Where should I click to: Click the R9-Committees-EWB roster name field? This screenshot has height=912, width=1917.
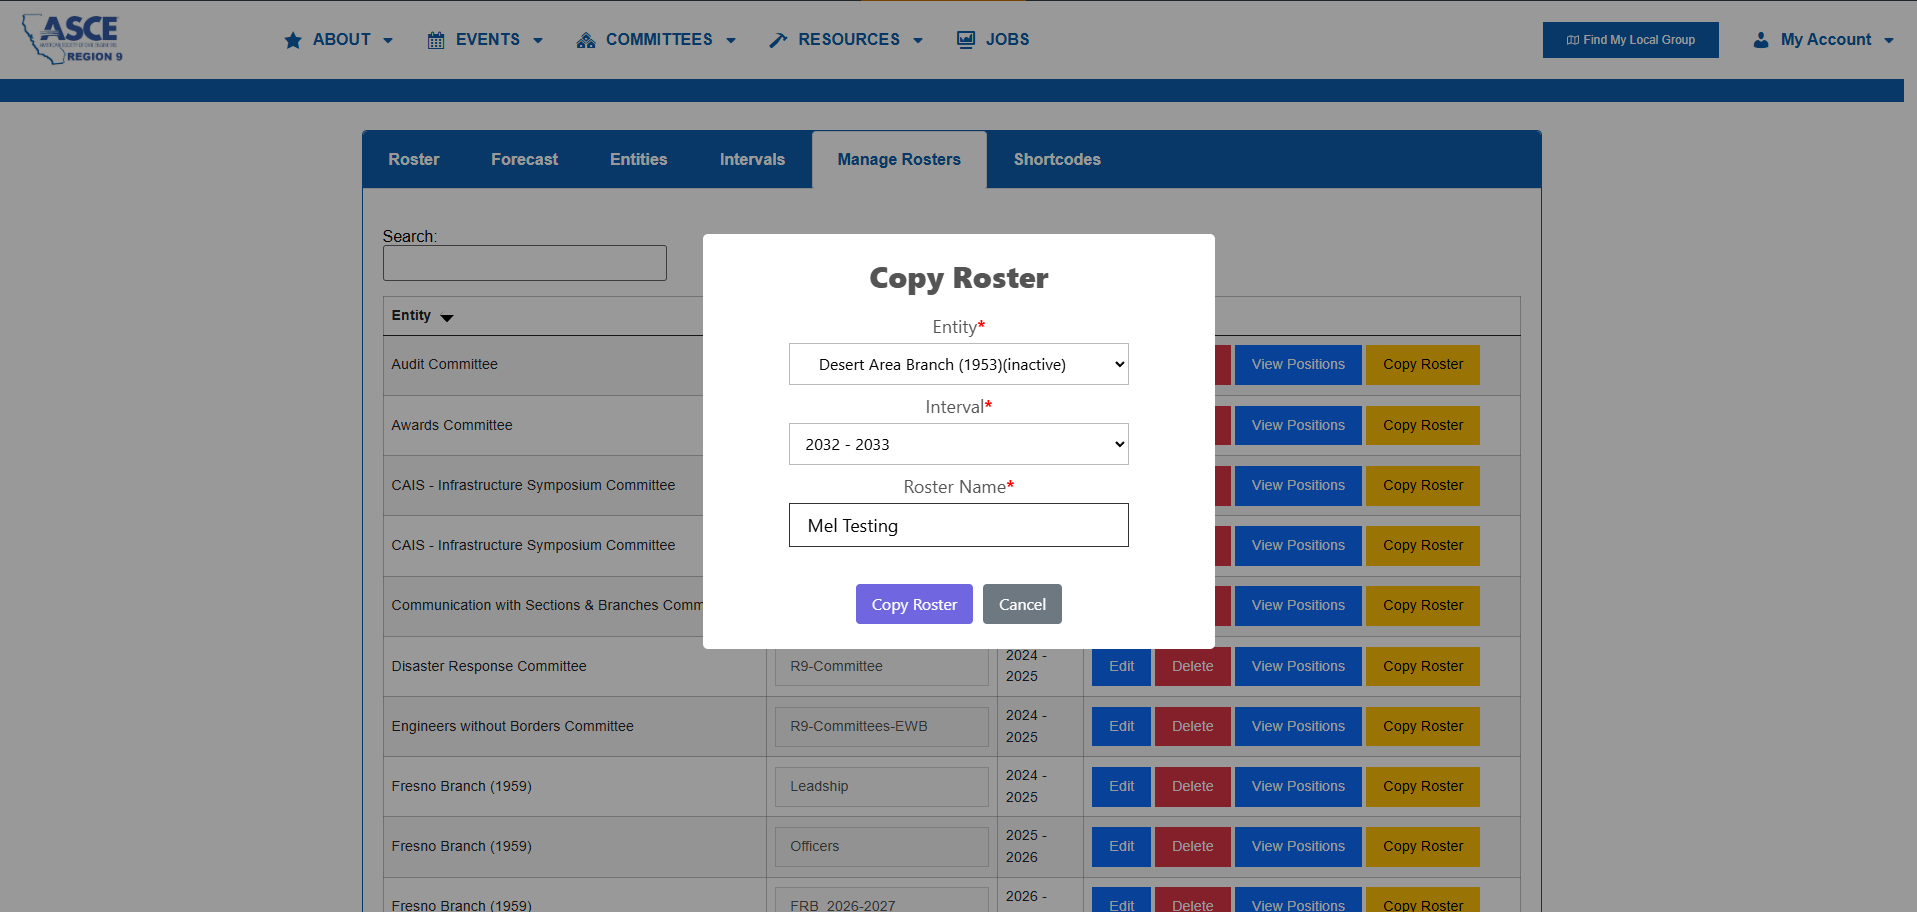pyautogui.click(x=882, y=727)
